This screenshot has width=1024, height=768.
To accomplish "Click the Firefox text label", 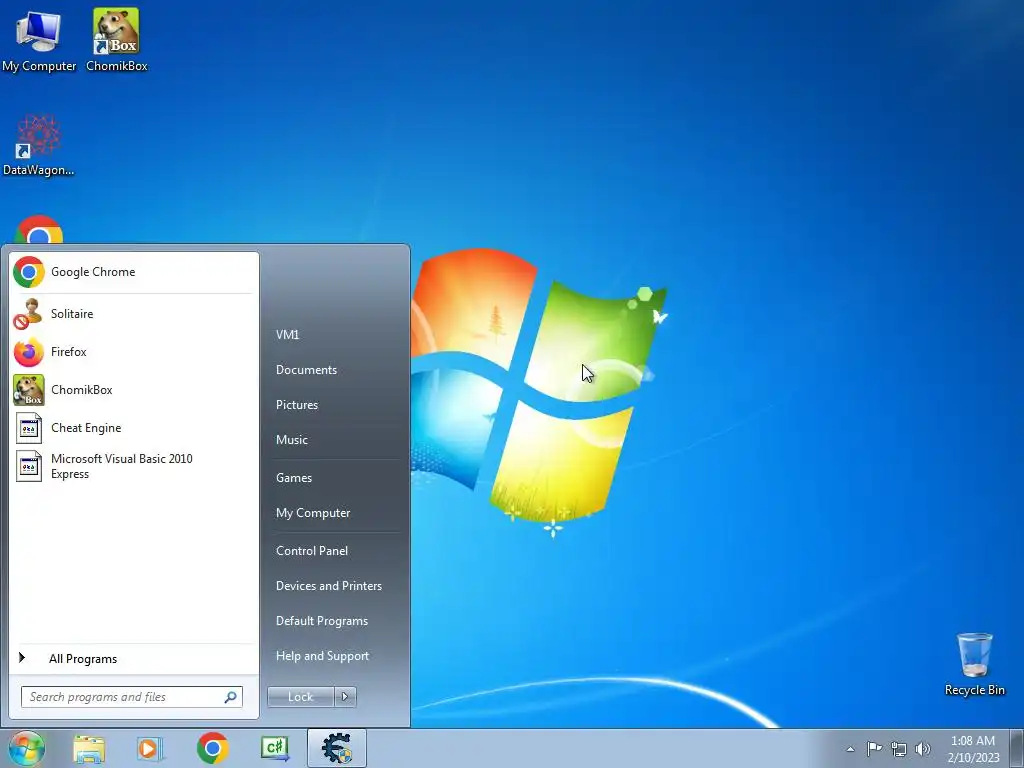I will pyautogui.click(x=69, y=351).
